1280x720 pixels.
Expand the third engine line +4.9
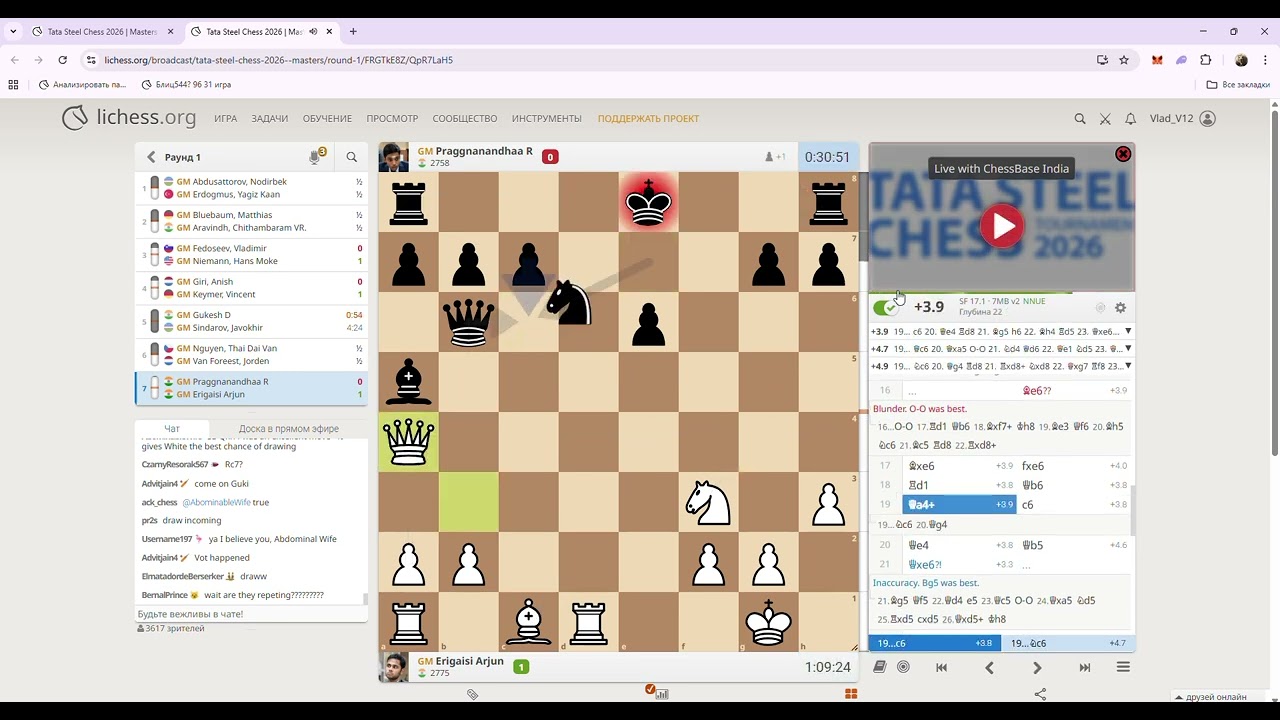click(1128, 366)
